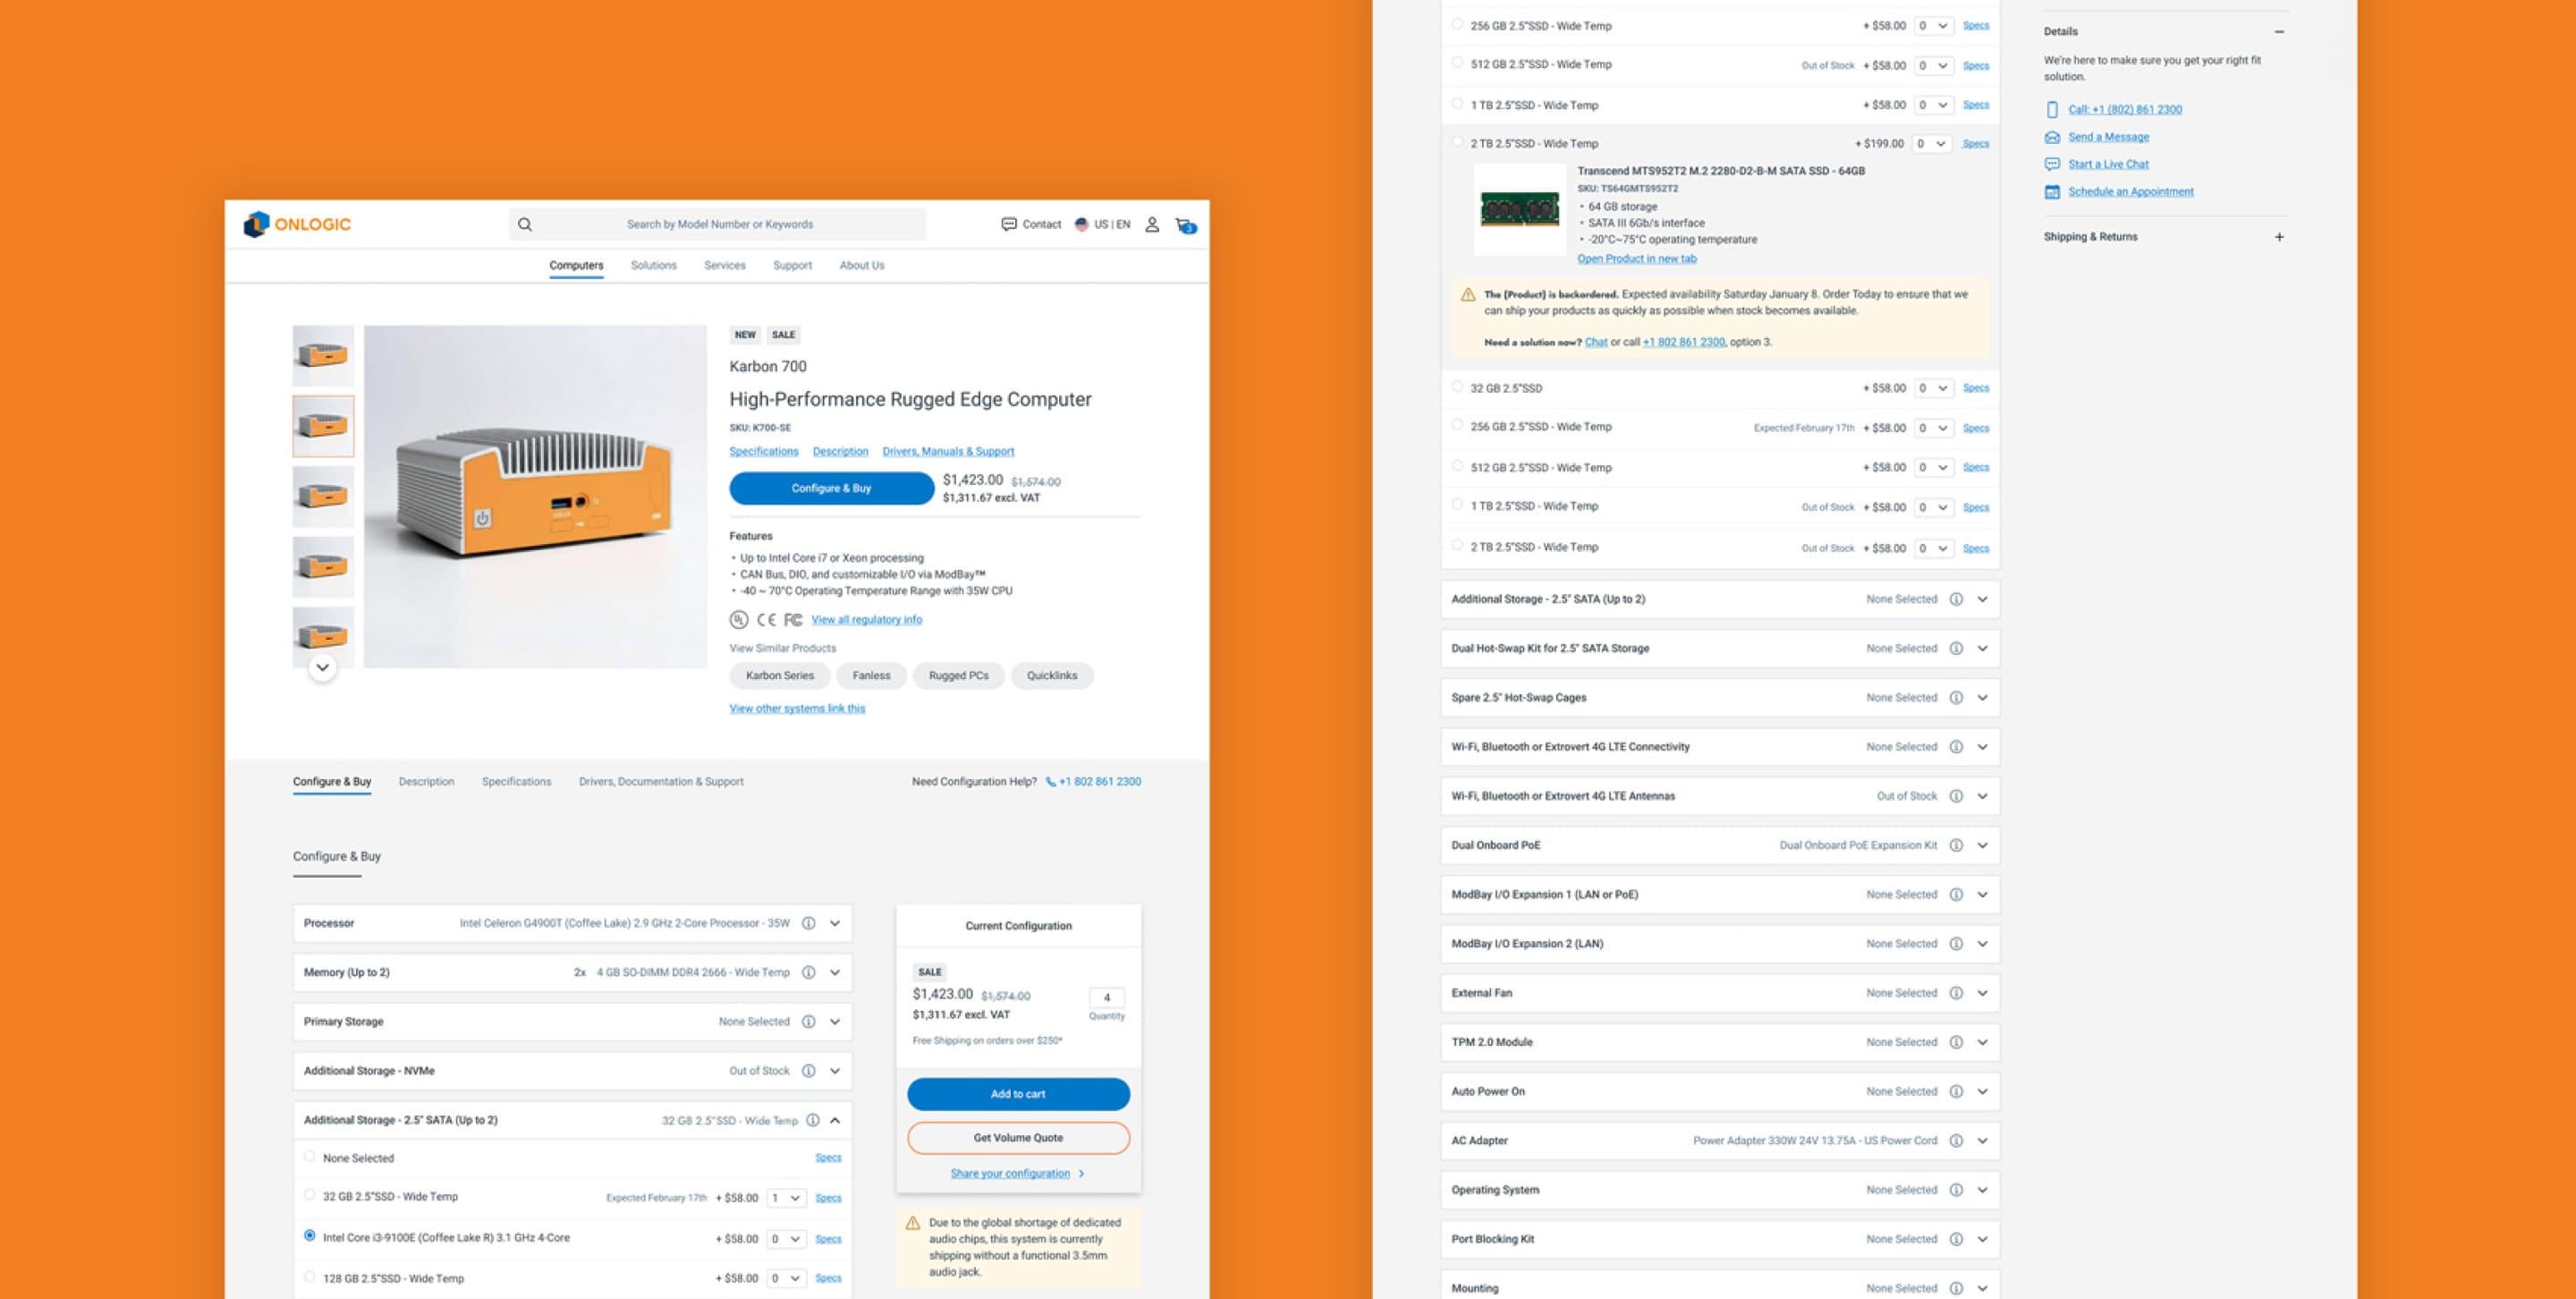This screenshot has height=1299, width=2576.
Task: Open the user account icon
Action: [1152, 224]
